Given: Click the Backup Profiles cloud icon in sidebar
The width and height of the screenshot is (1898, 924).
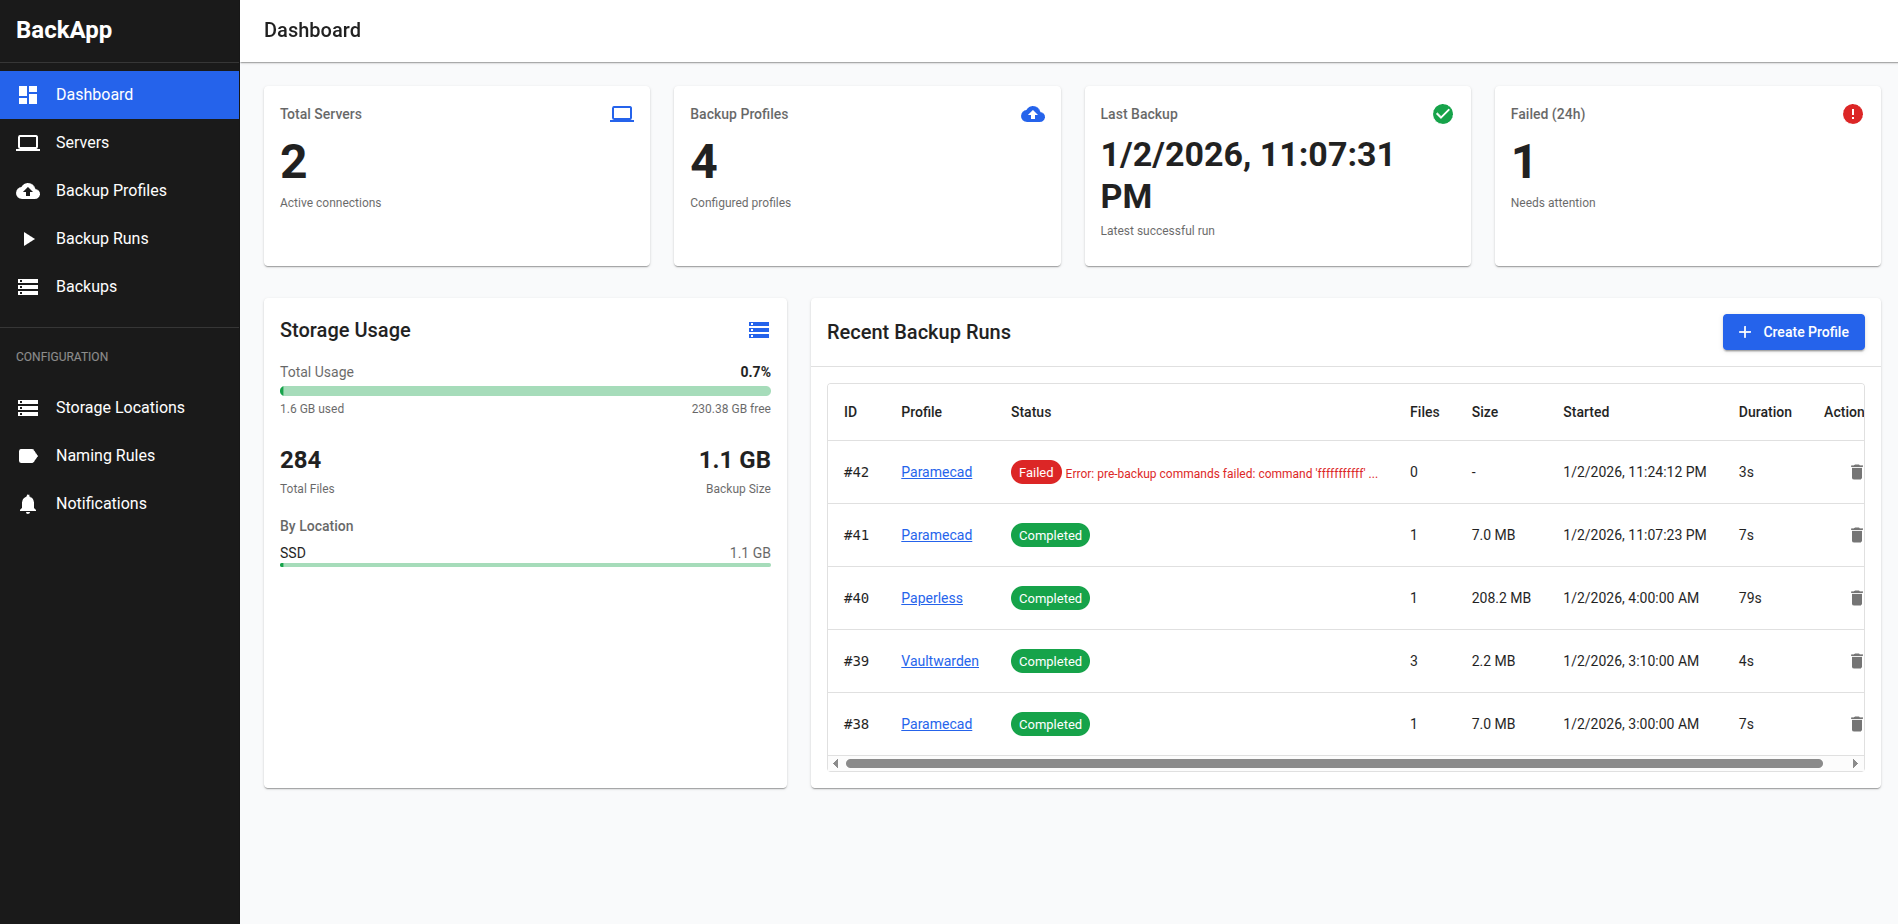Looking at the screenshot, I should click(x=28, y=191).
